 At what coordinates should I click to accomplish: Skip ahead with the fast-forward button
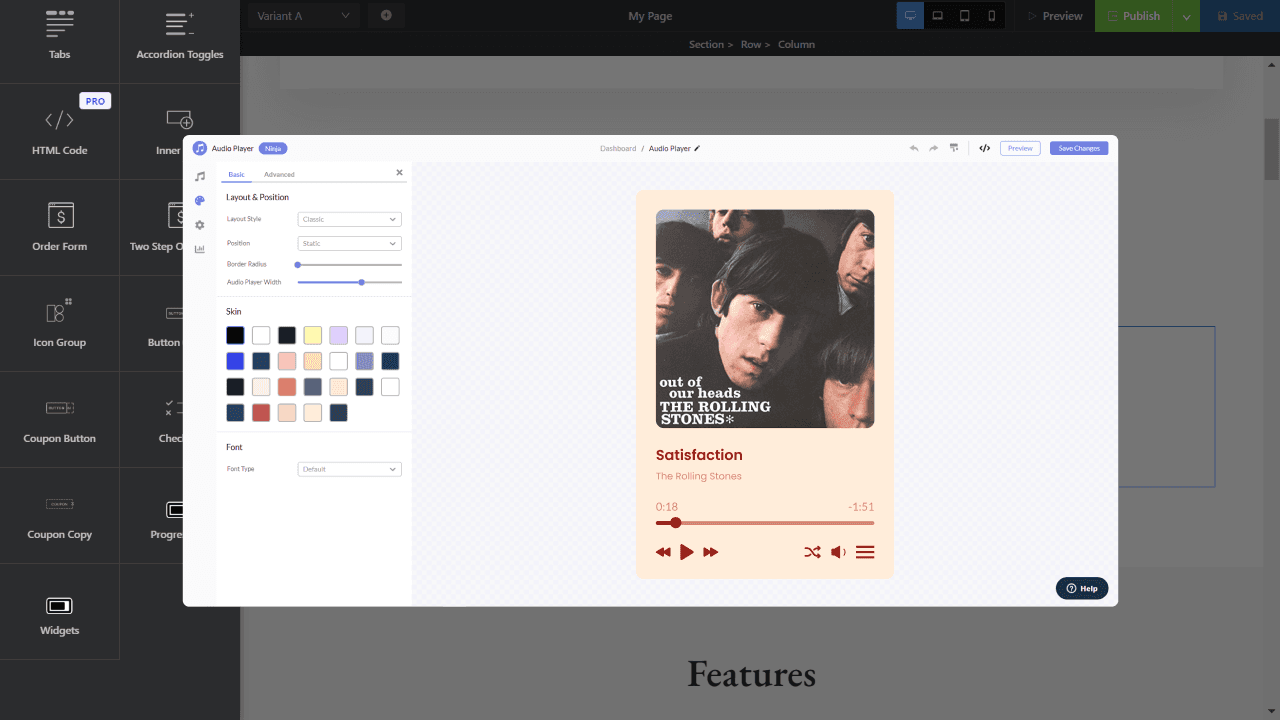(x=710, y=552)
